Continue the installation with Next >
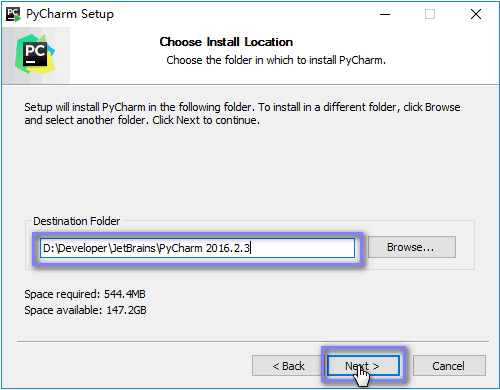The image size is (500, 390). pos(363,366)
